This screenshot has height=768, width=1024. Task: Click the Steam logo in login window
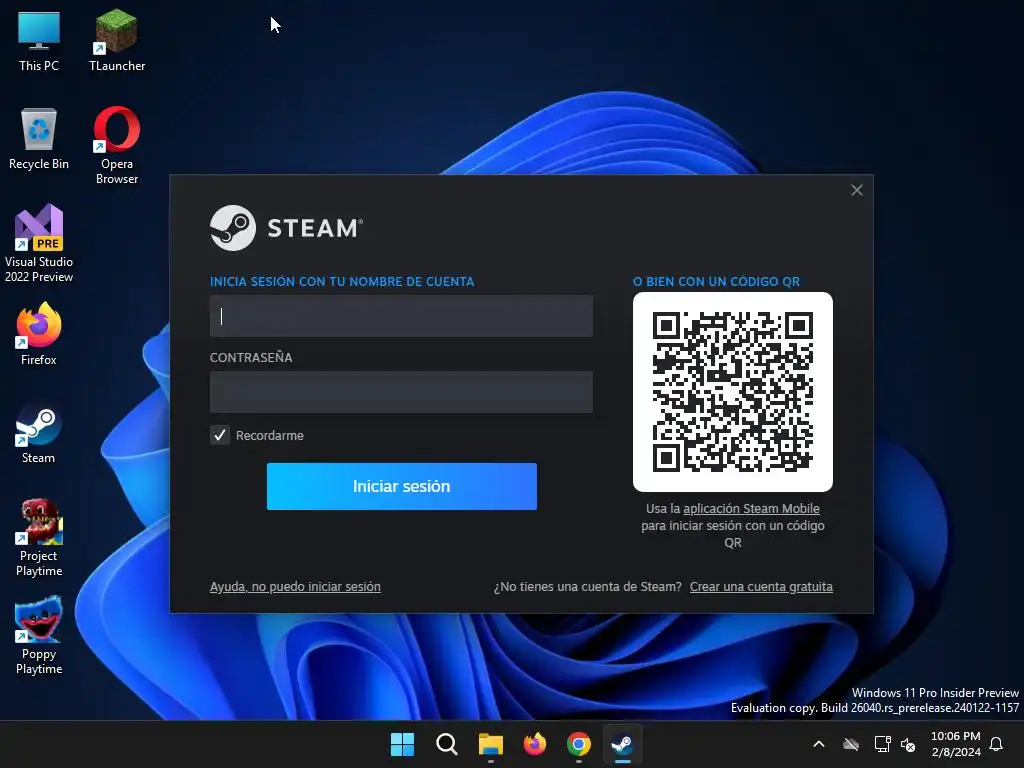(286, 228)
